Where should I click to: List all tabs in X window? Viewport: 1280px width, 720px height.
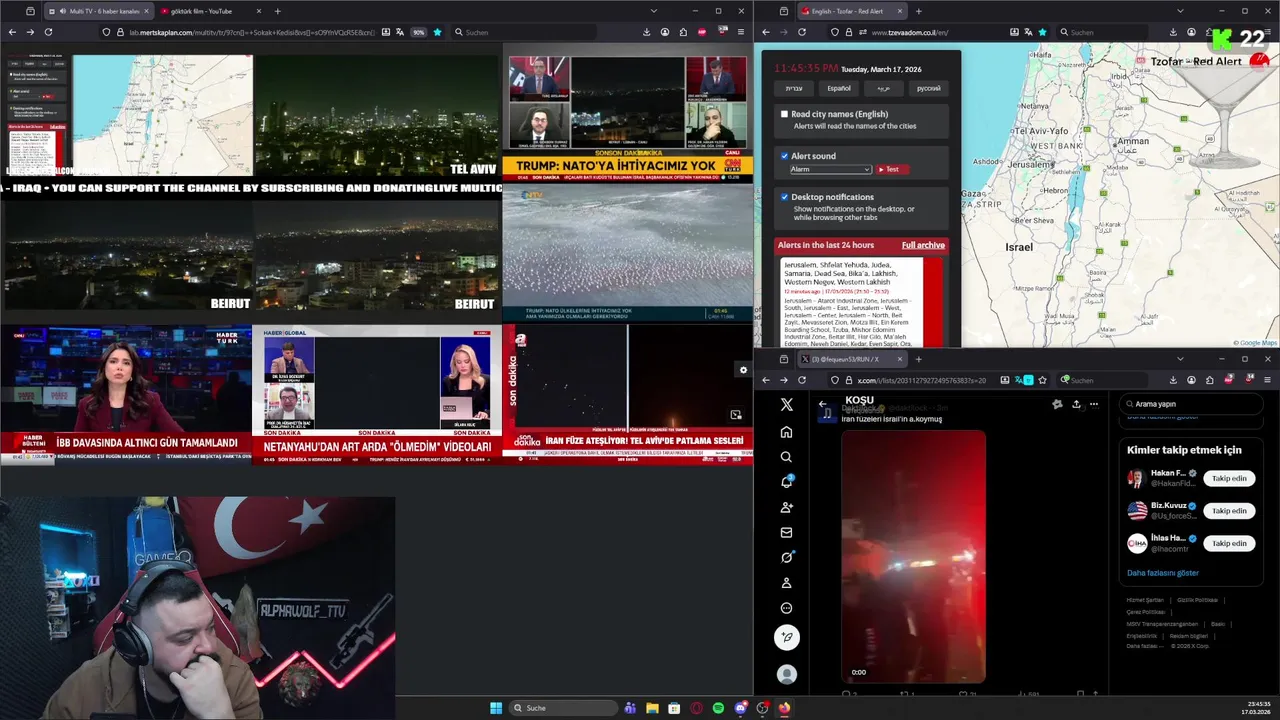1180,359
